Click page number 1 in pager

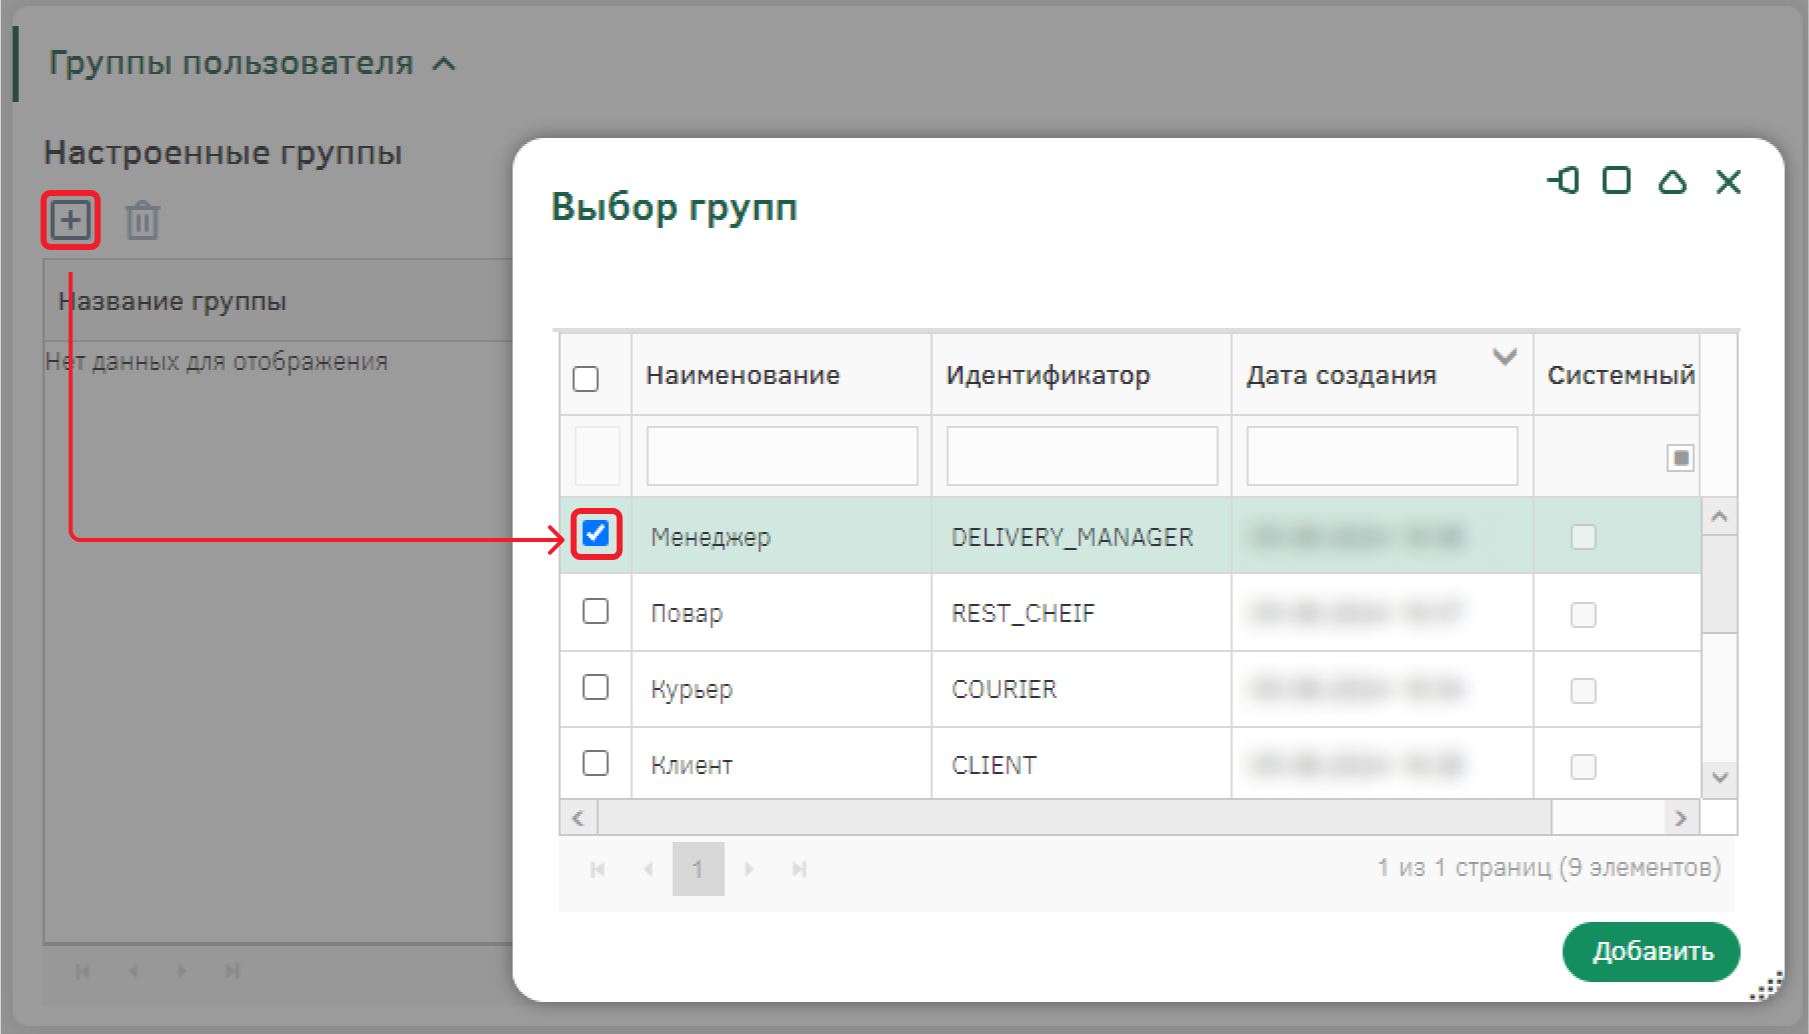tap(698, 869)
